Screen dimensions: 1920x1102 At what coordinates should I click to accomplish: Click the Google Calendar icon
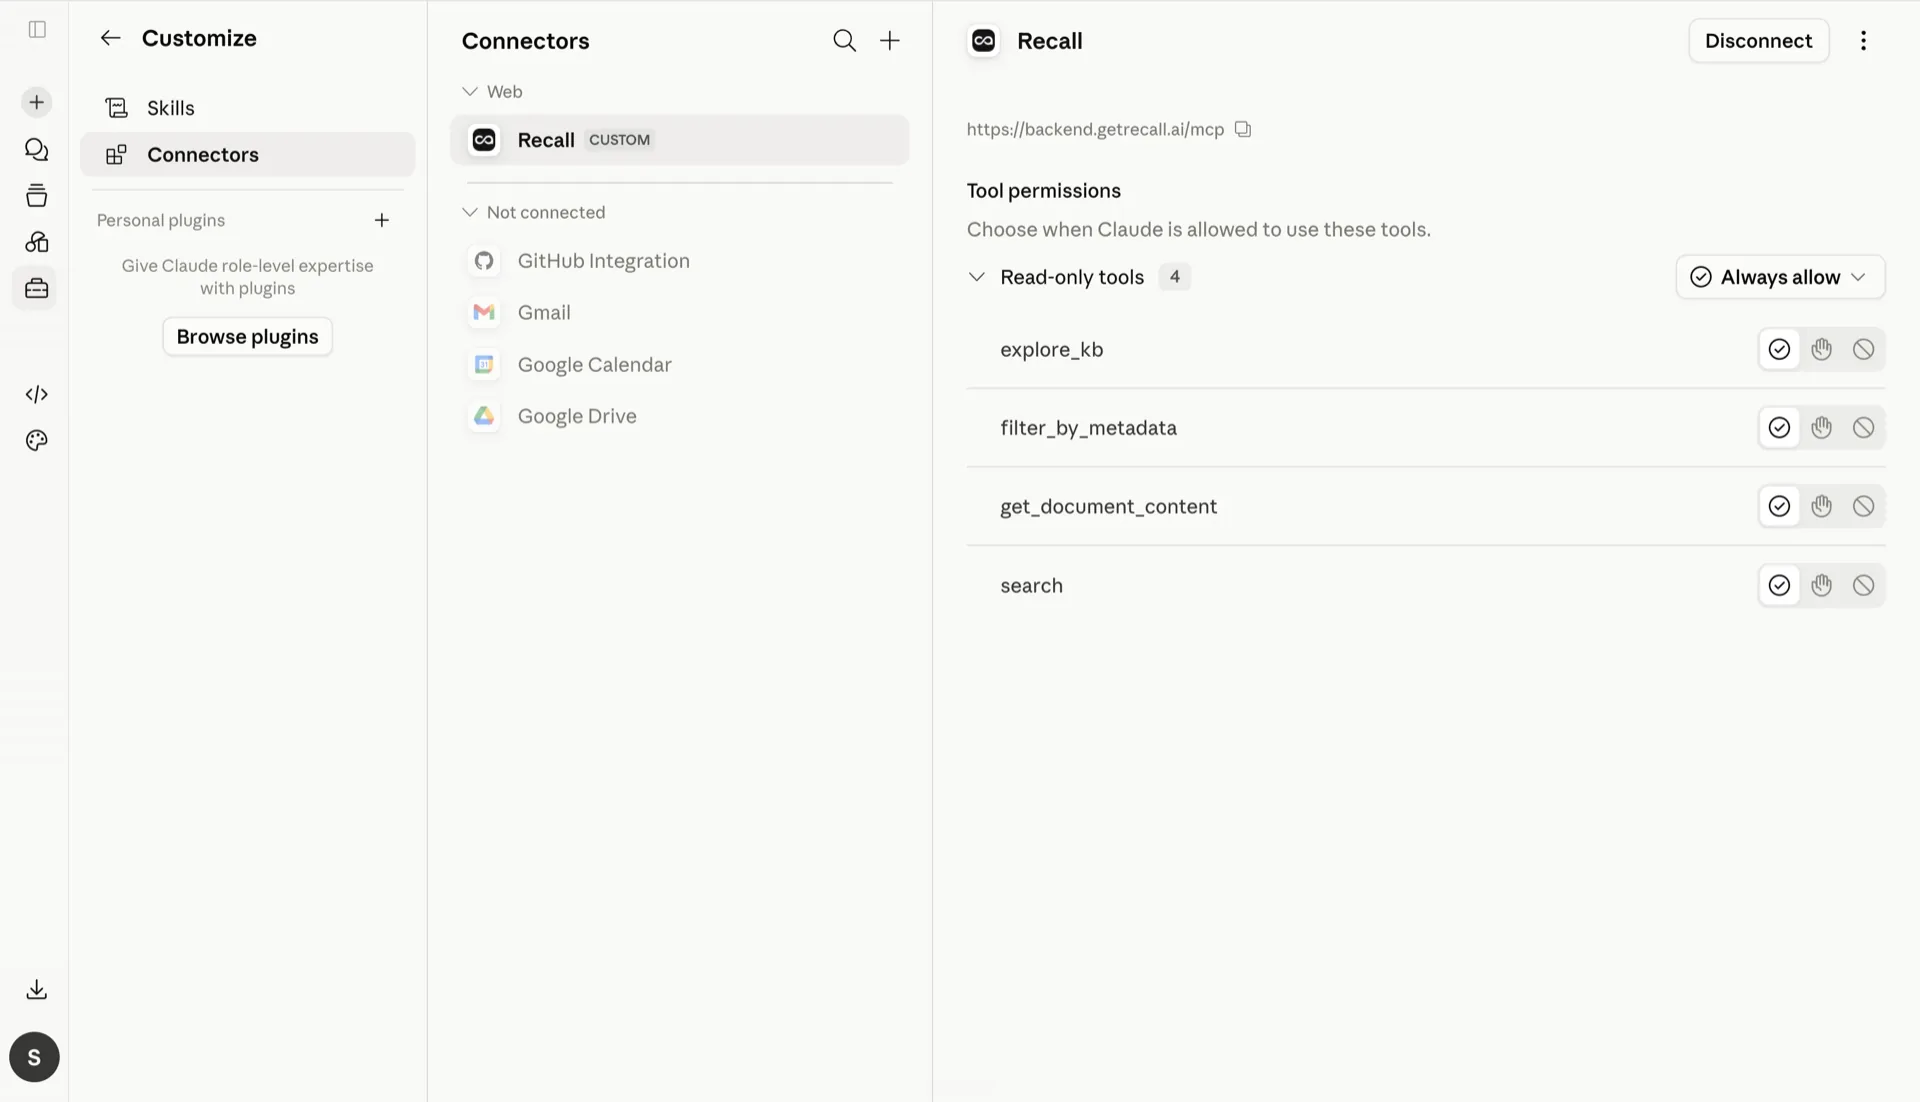click(x=484, y=365)
